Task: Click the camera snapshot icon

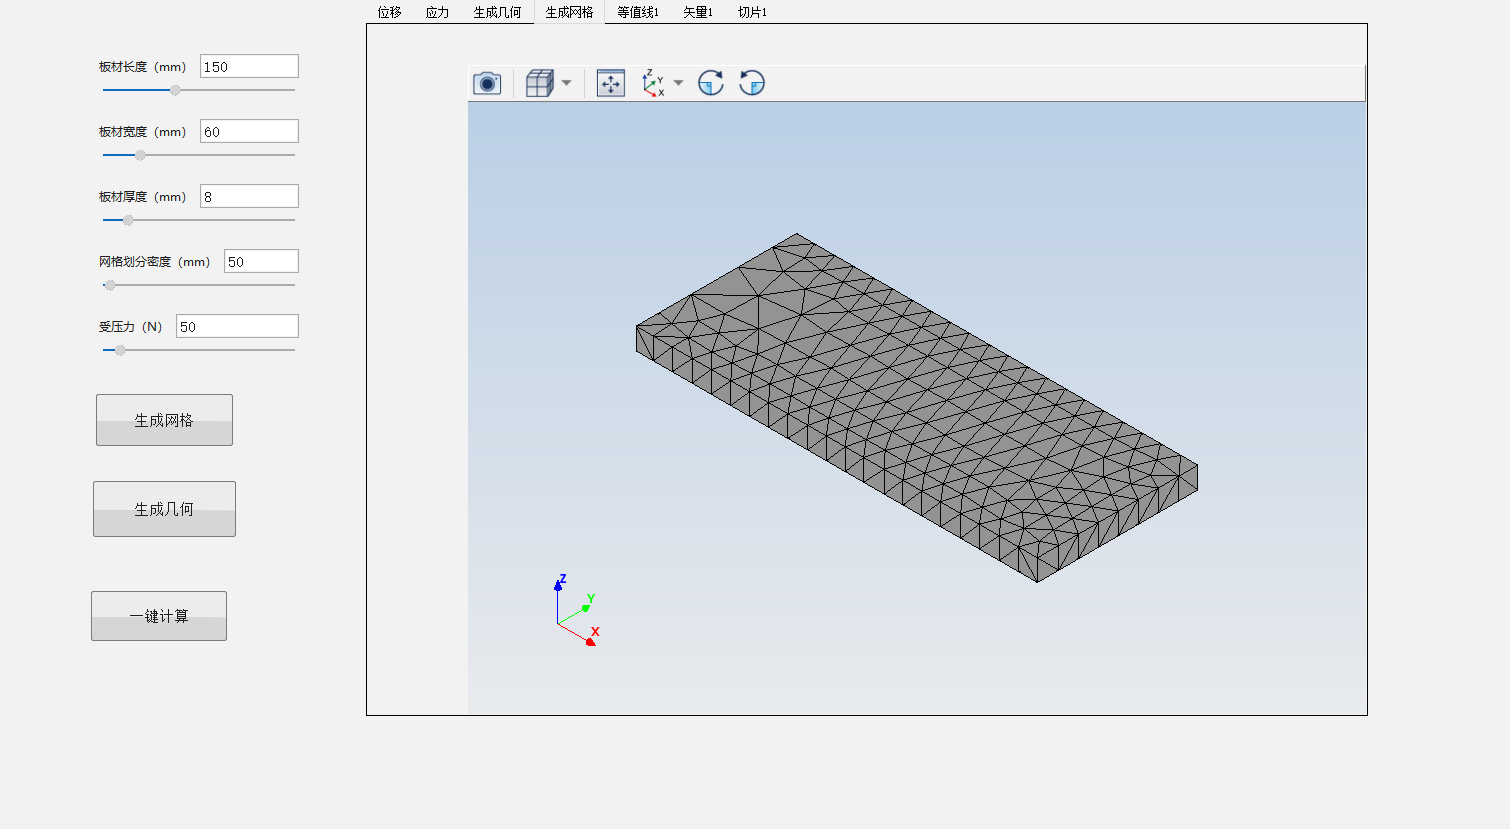Action: click(487, 83)
